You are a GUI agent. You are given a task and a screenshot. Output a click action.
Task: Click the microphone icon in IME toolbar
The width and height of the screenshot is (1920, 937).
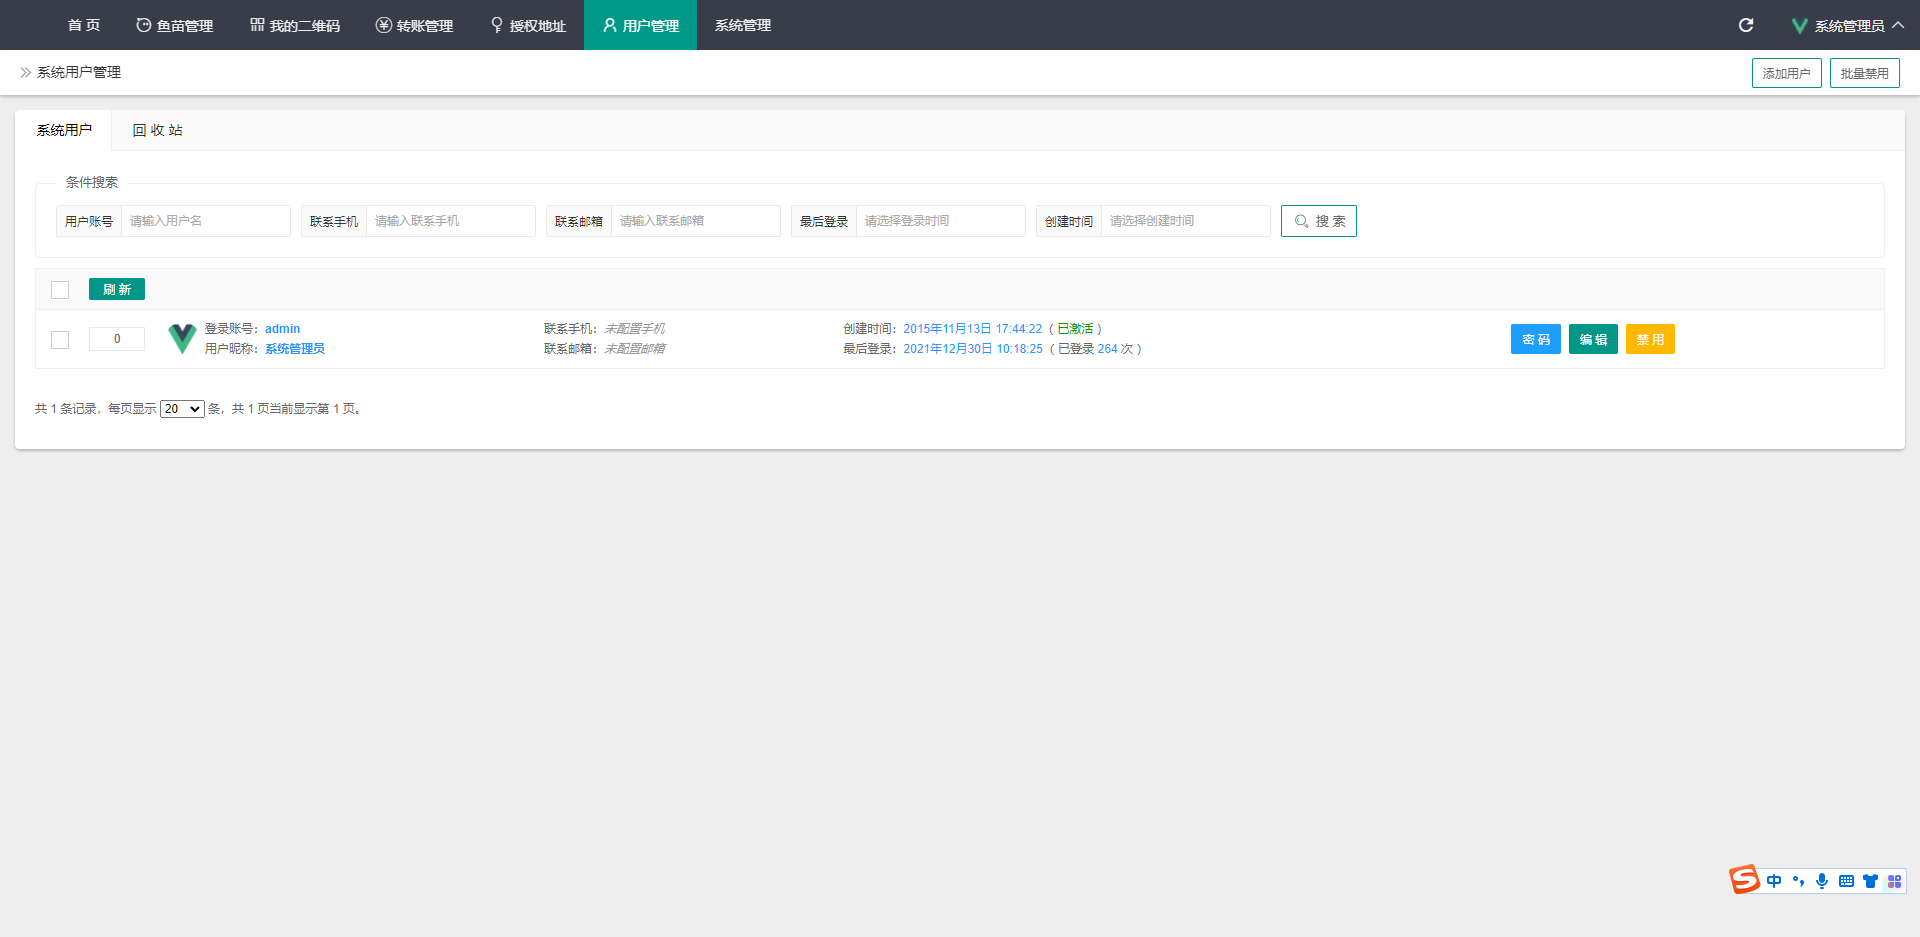(1822, 881)
